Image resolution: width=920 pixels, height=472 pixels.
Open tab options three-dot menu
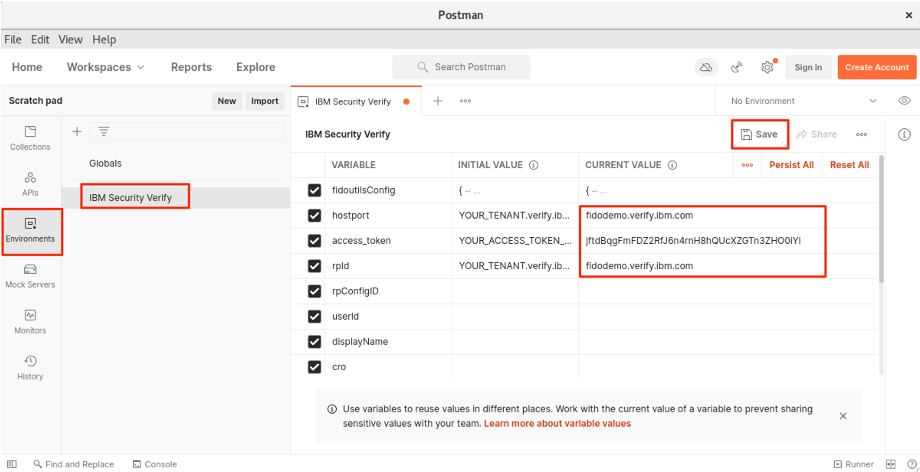pos(465,101)
